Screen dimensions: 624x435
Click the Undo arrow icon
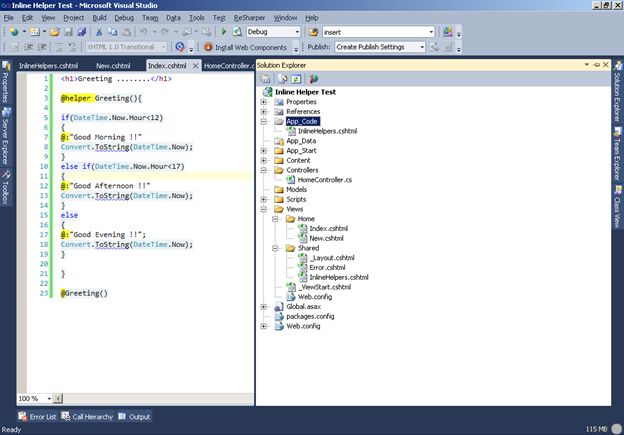coord(144,32)
